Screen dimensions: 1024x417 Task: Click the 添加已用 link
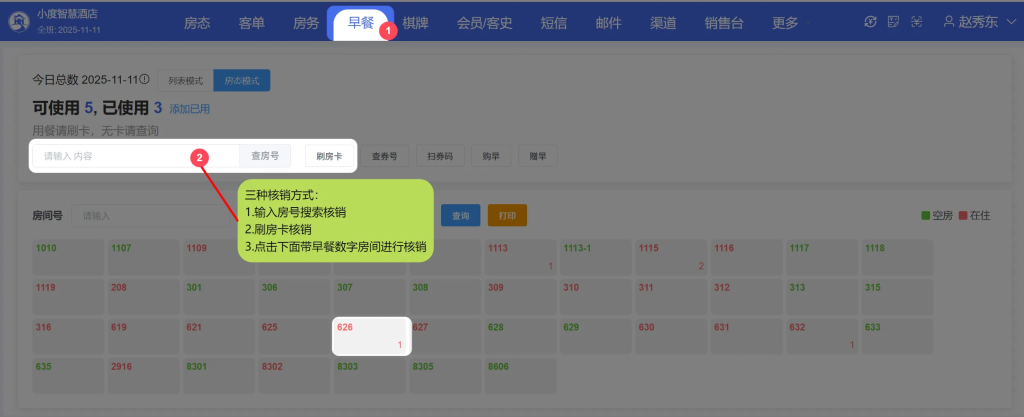click(189, 109)
